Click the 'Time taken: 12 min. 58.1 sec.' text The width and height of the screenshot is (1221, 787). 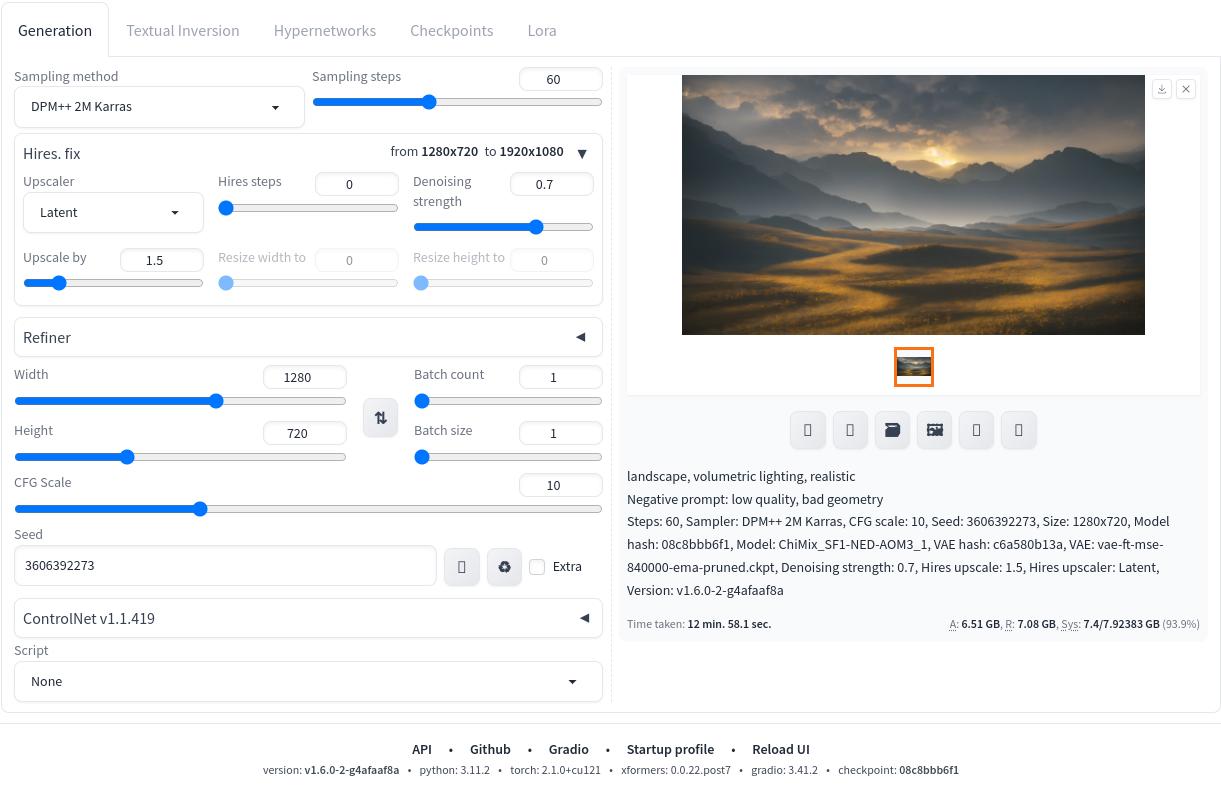click(699, 624)
